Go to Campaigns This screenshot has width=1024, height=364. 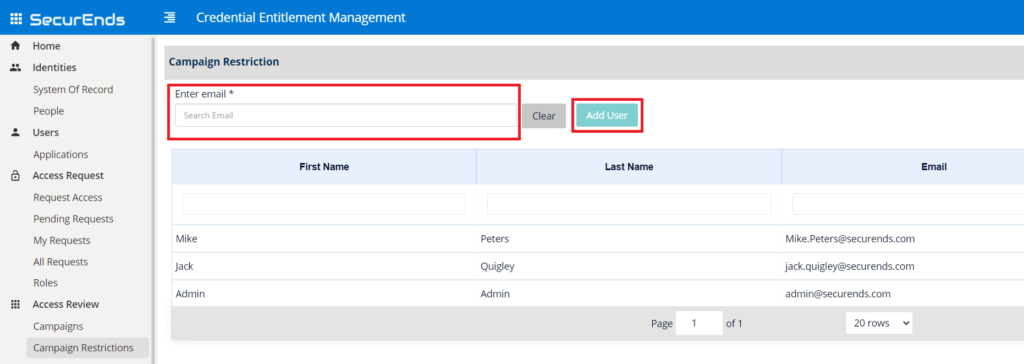tap(58, 326)
